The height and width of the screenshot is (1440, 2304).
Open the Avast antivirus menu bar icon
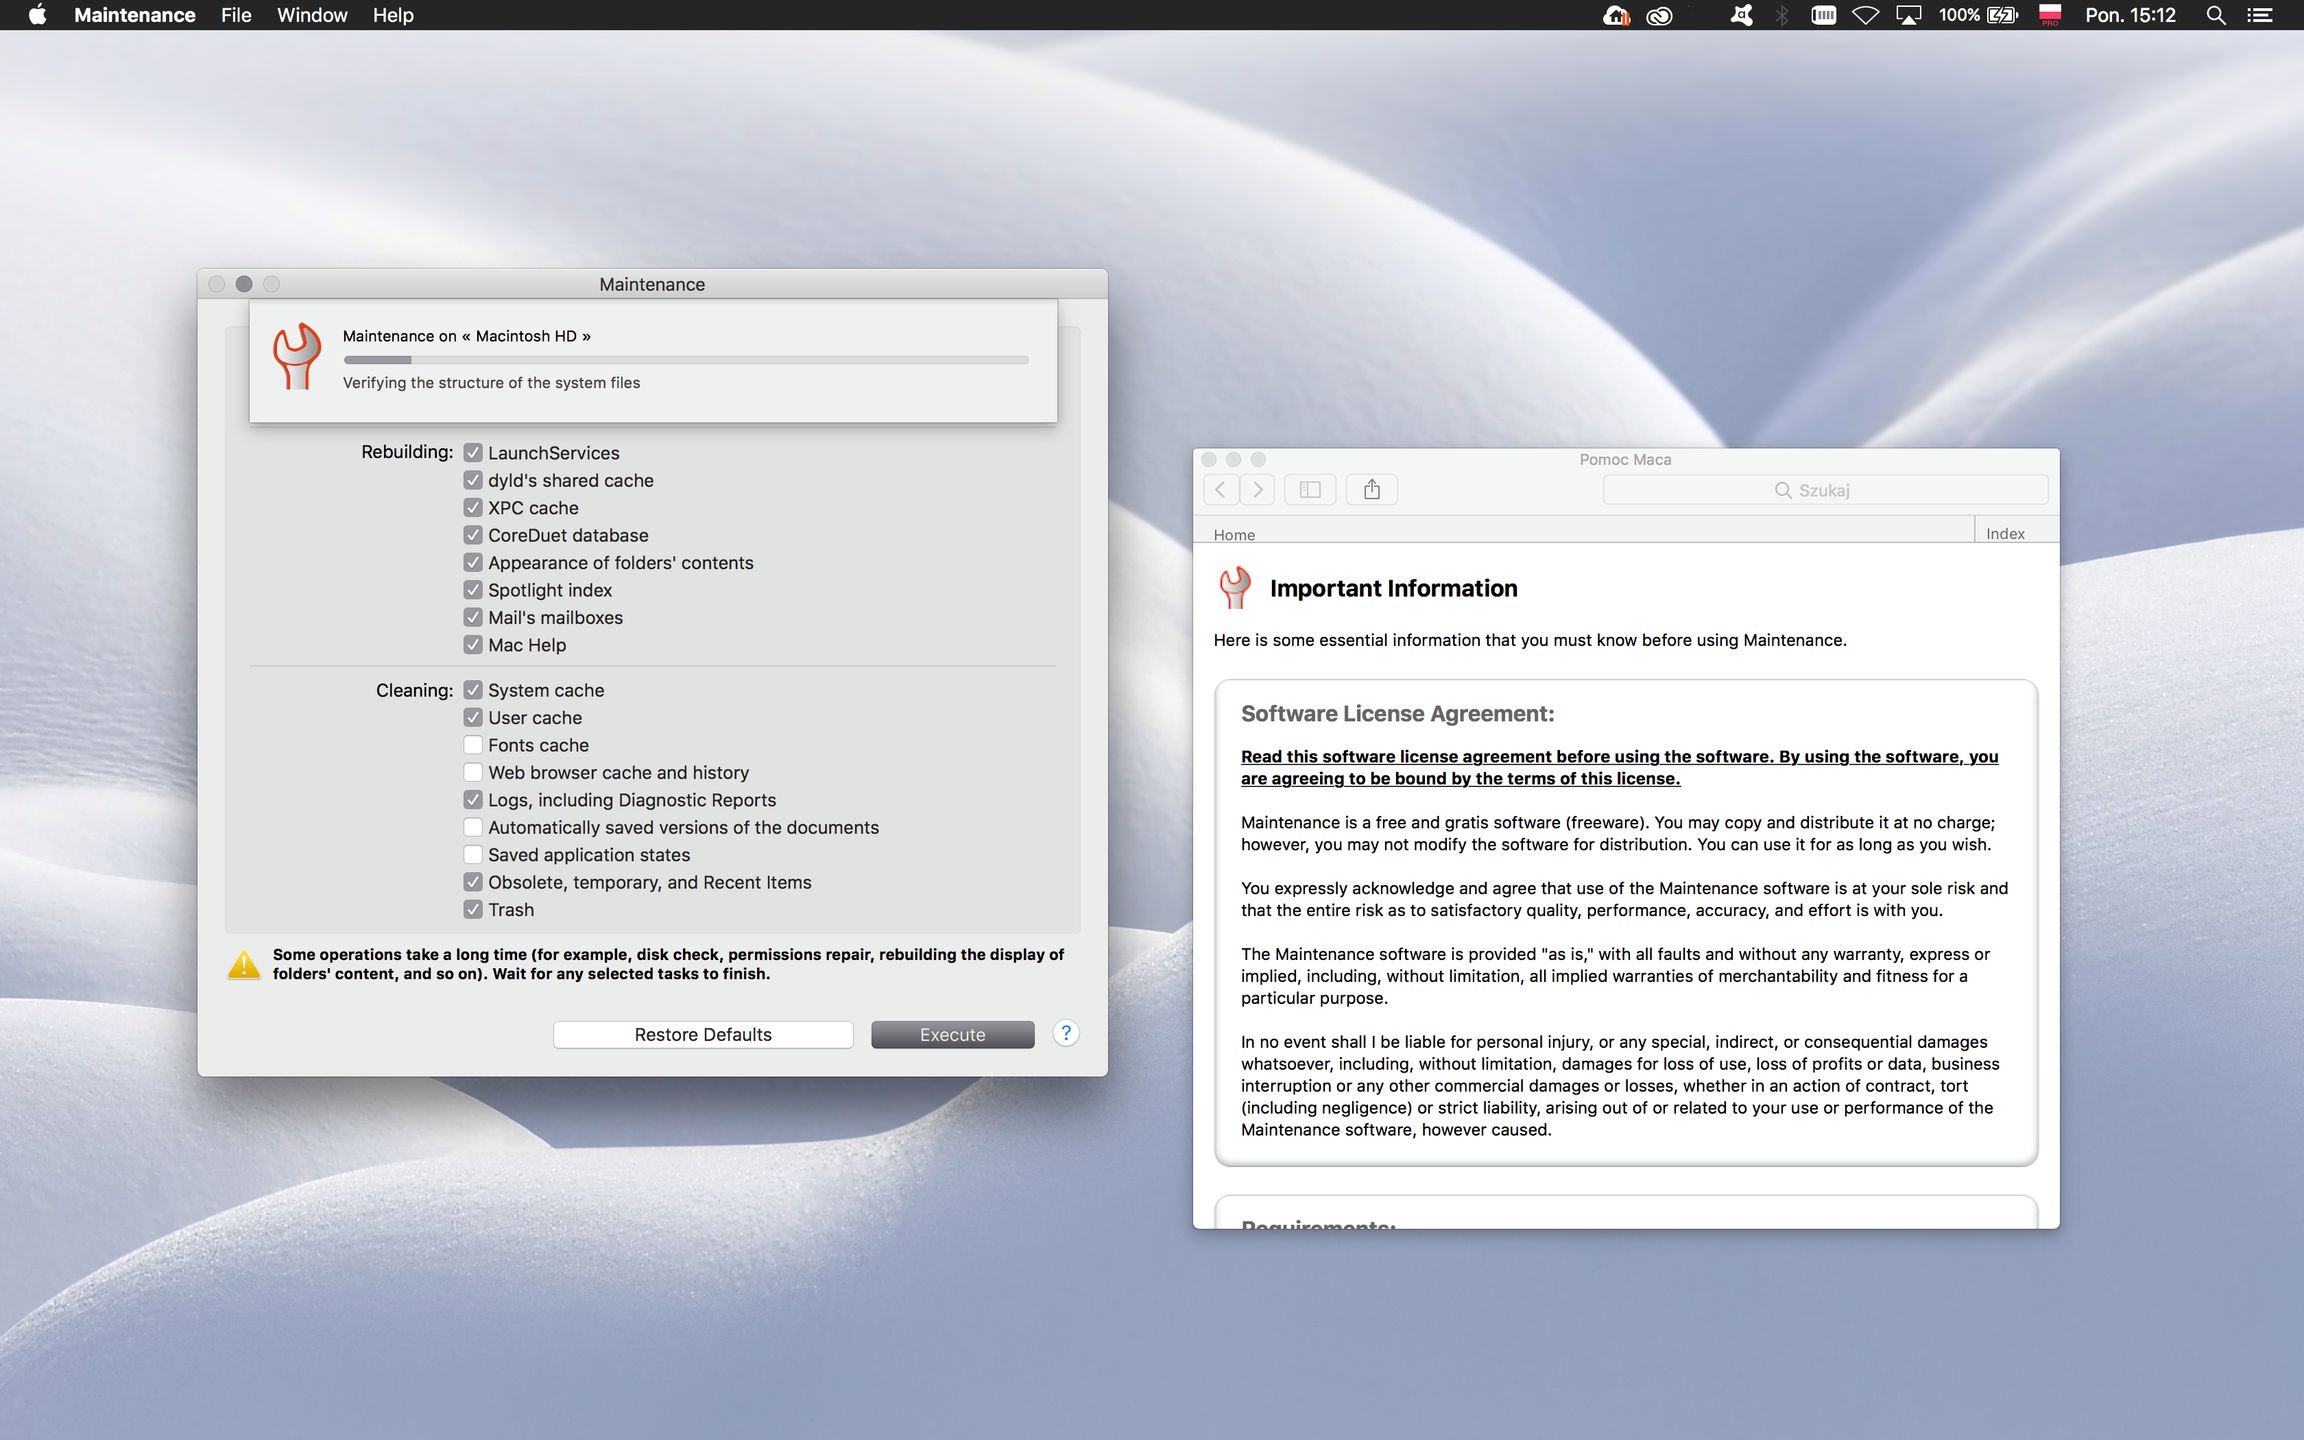1741,15
